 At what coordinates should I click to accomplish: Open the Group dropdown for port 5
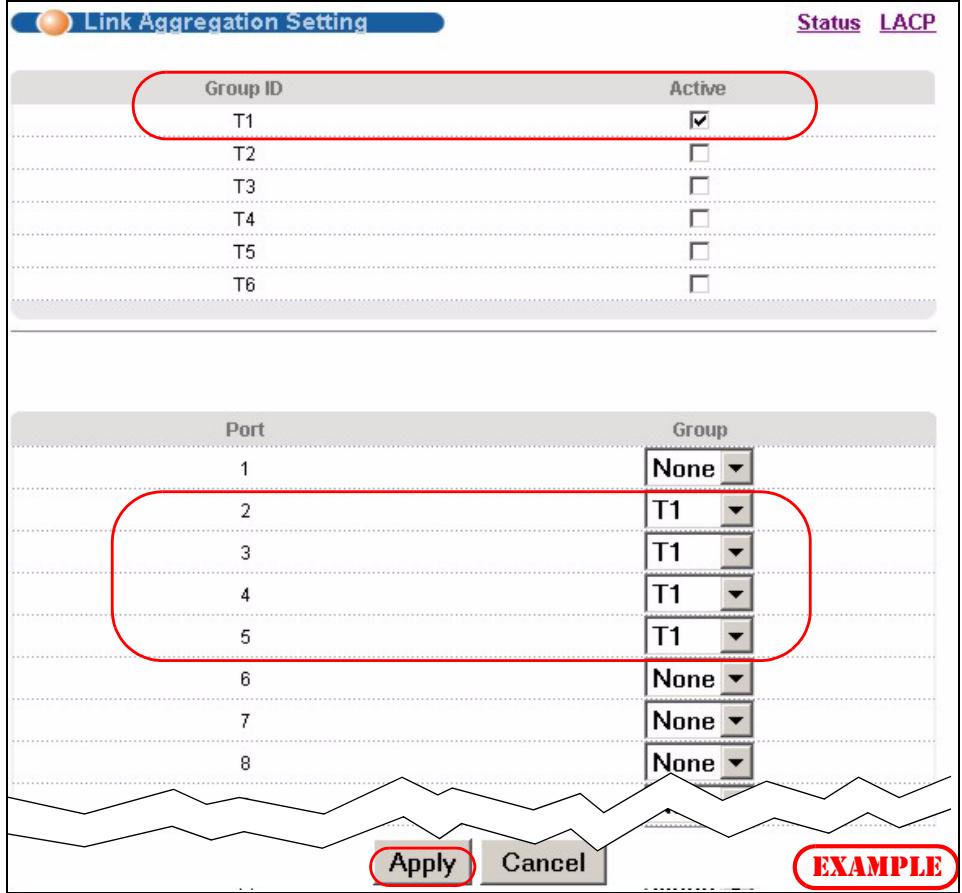click(699, 635)
